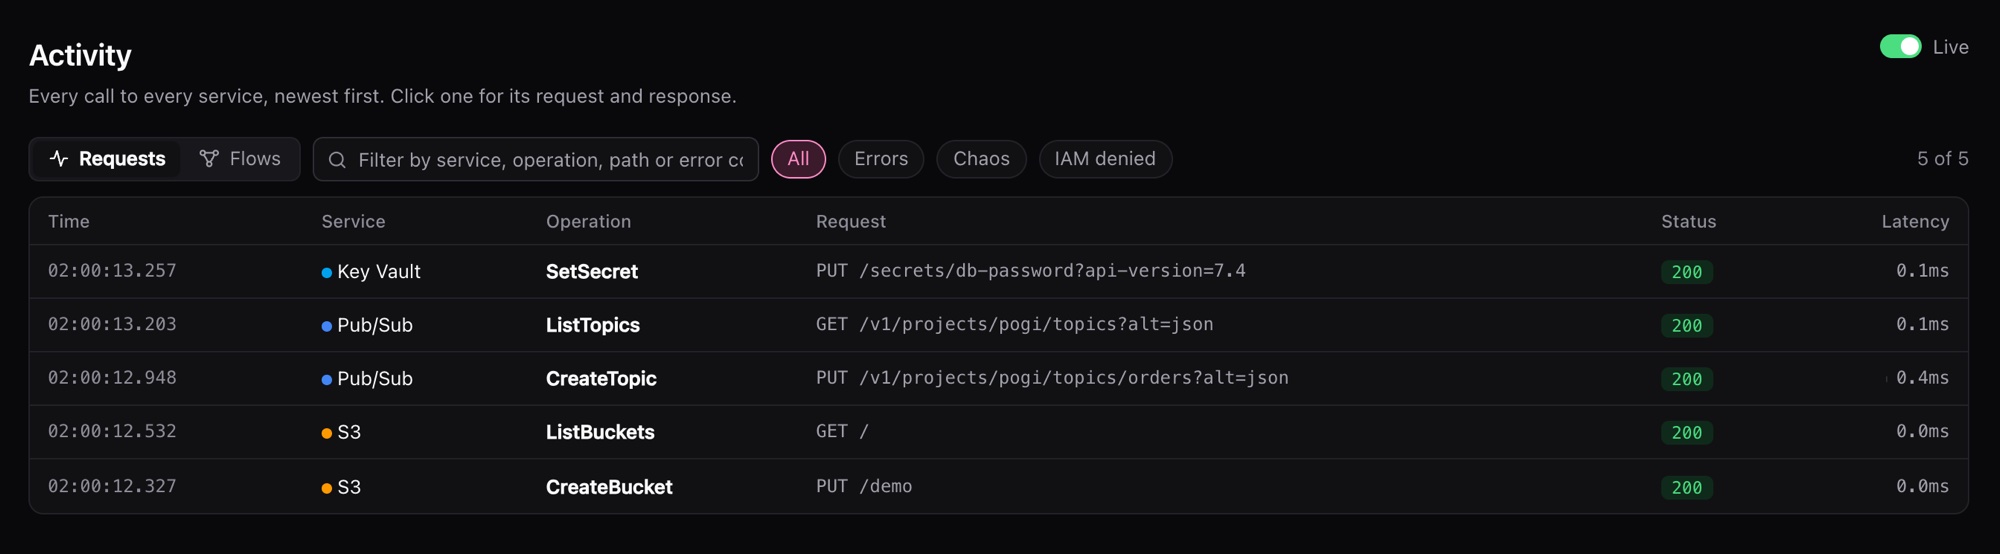This screenshot has height=554, width=2000.
Task: Click the 5 of 5 count
Action: pyautogui.click(x=1942, y=159)
